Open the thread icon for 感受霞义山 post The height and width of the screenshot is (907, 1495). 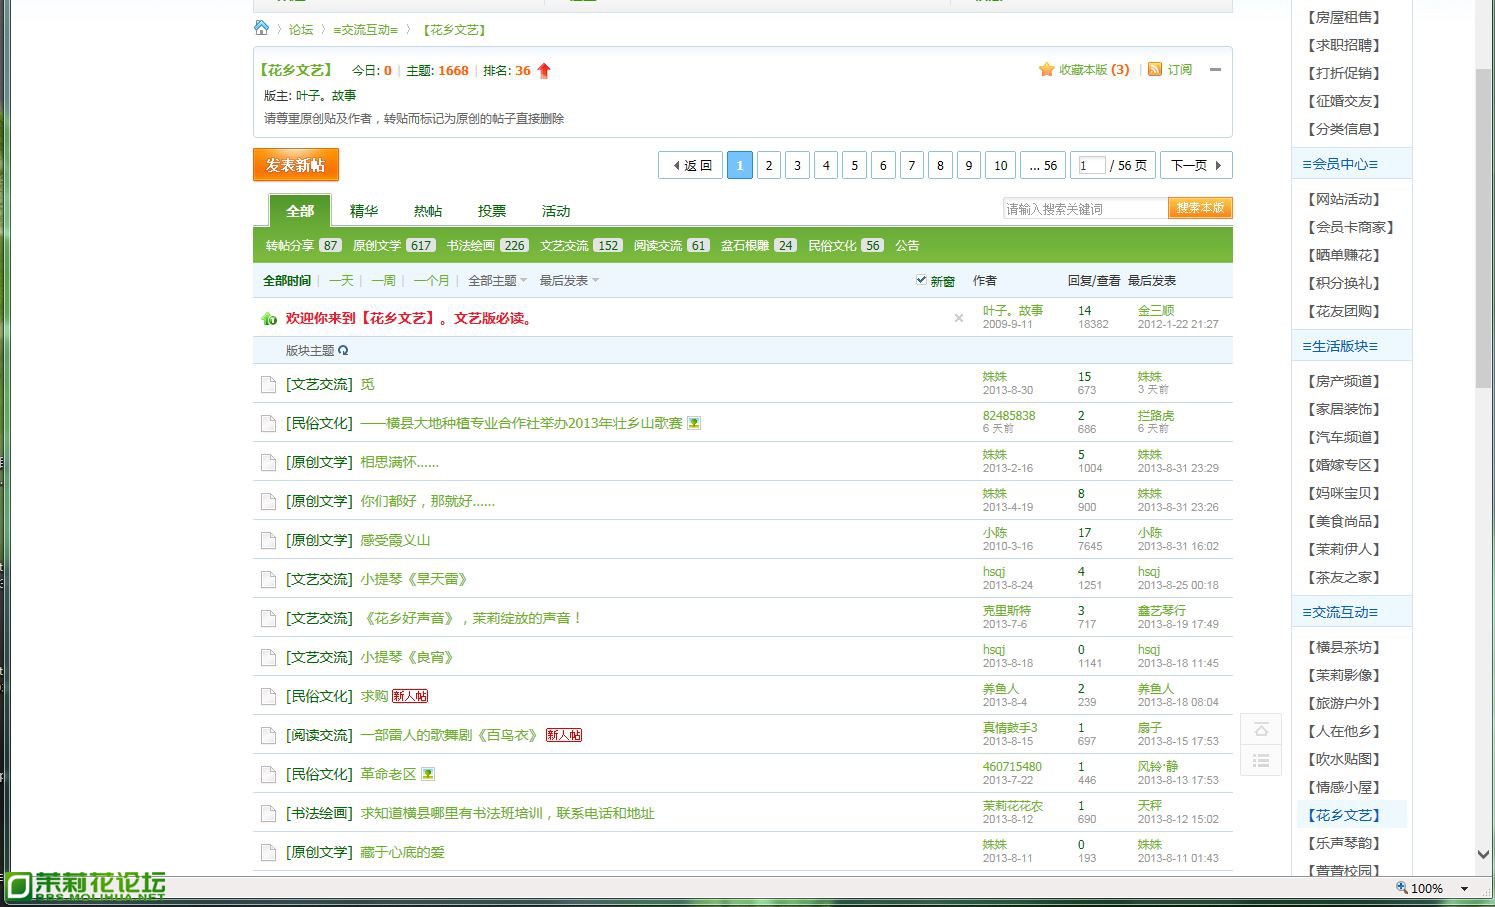click(268, 541)
